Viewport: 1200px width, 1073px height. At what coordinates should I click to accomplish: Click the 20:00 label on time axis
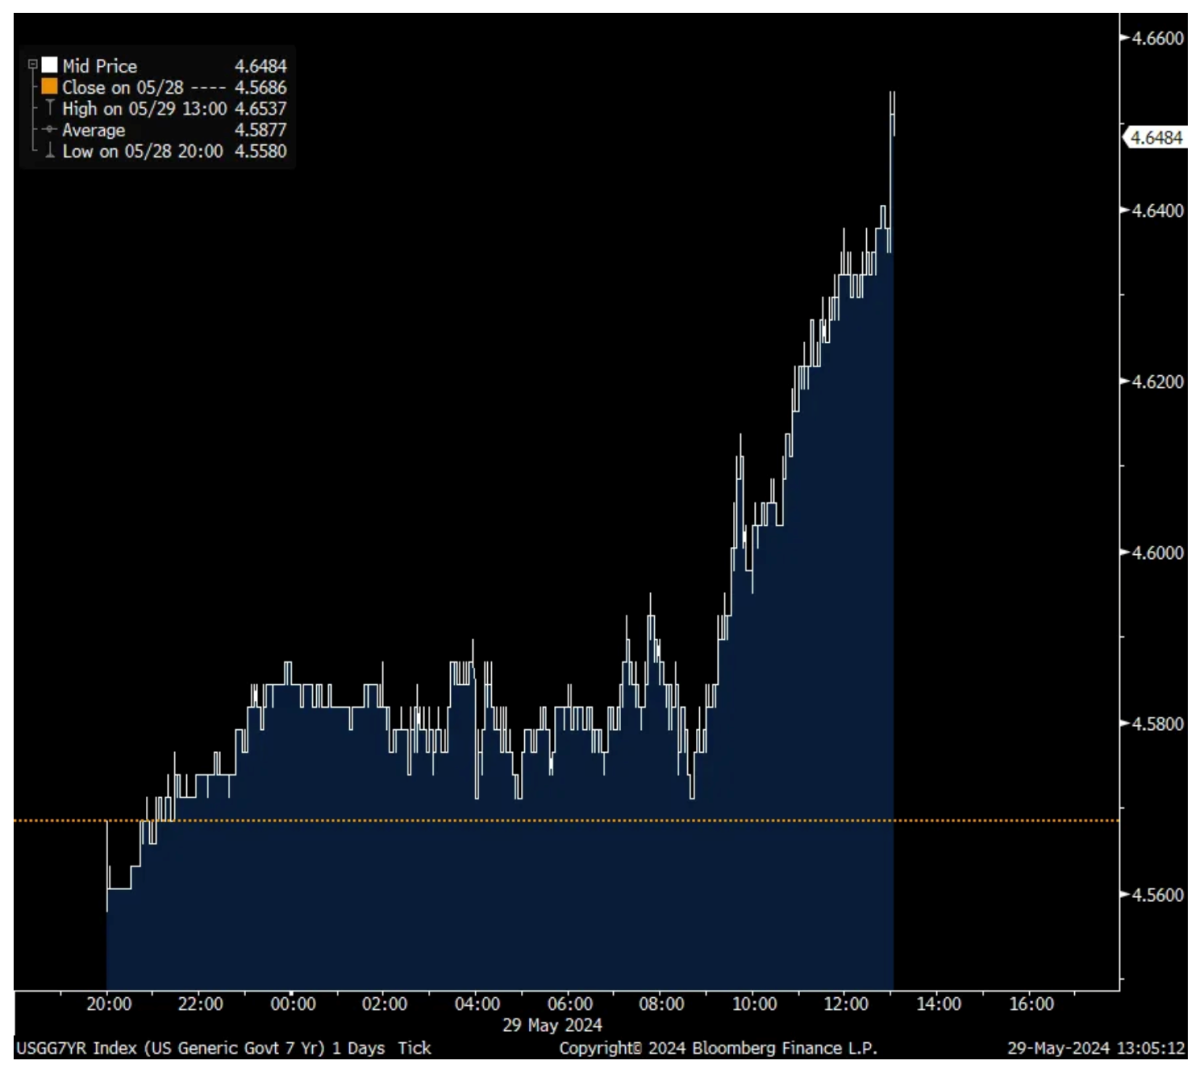108,1004
